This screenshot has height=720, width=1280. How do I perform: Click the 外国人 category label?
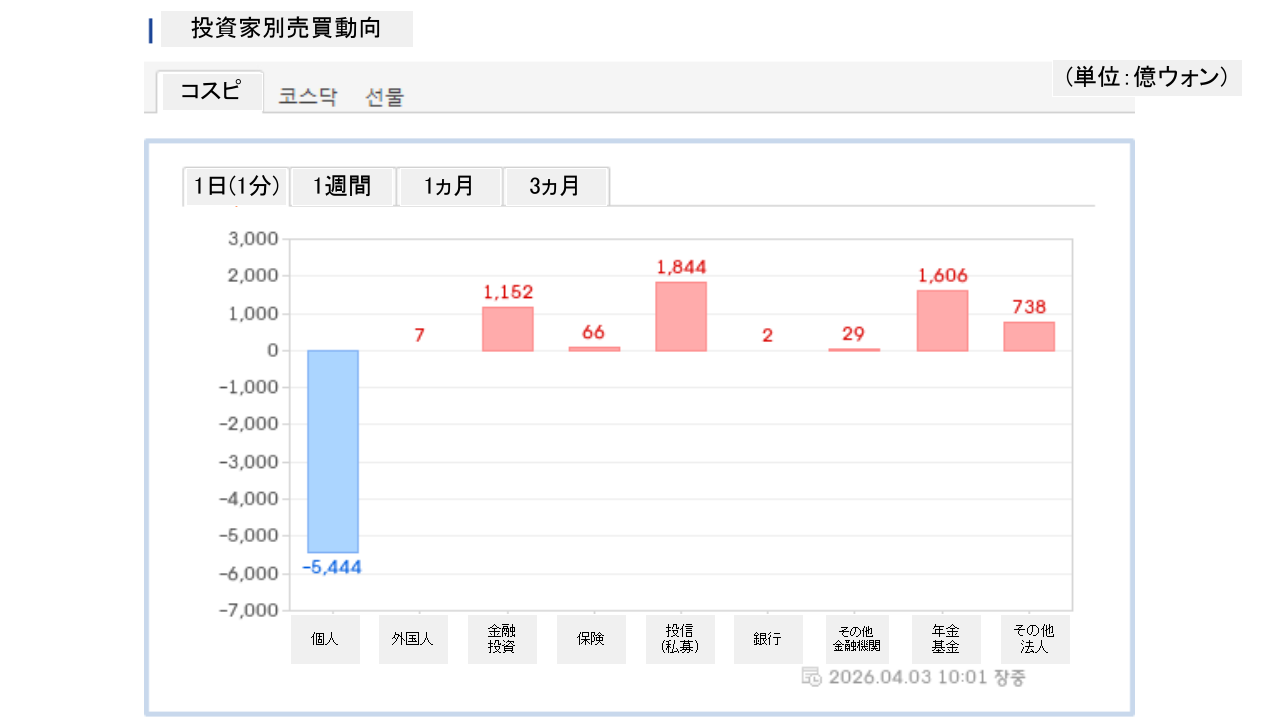[413, 639]
